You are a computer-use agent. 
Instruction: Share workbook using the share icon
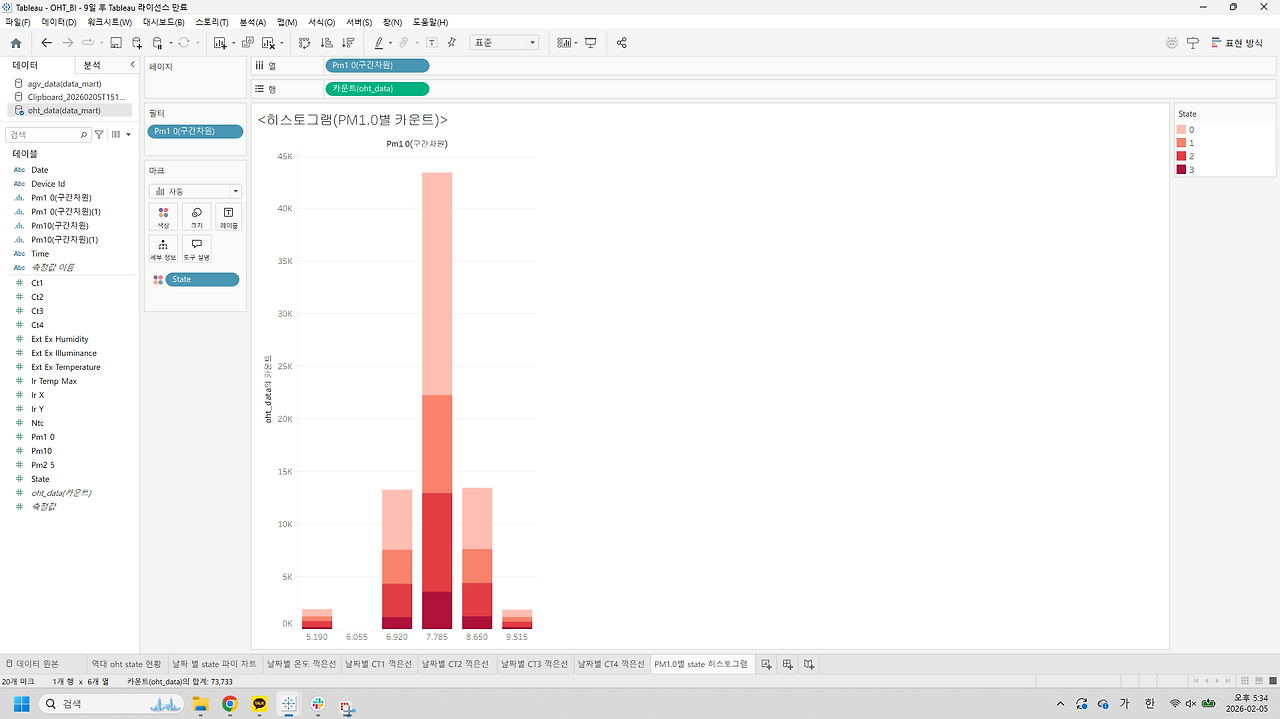[622, 43]
